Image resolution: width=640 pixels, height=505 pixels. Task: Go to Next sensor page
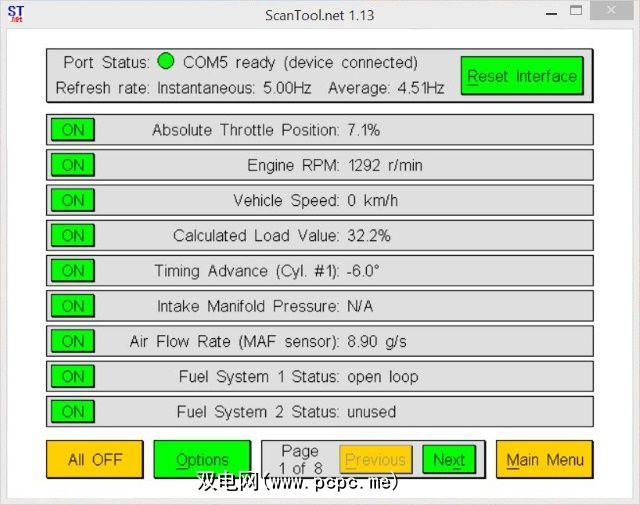tap(449, 460)
